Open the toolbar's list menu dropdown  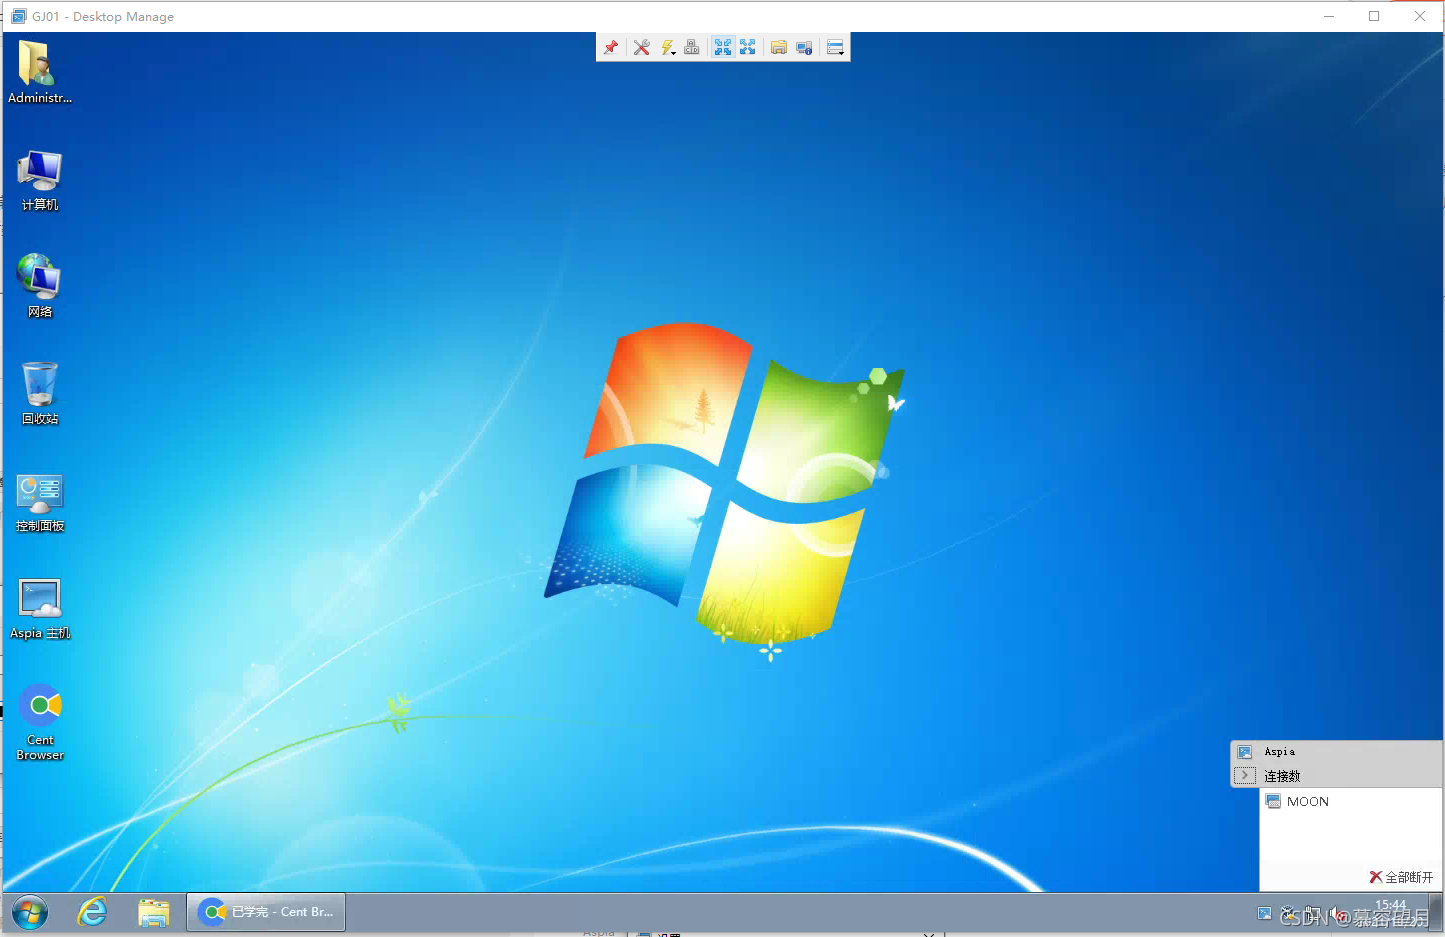click(836, 47)
